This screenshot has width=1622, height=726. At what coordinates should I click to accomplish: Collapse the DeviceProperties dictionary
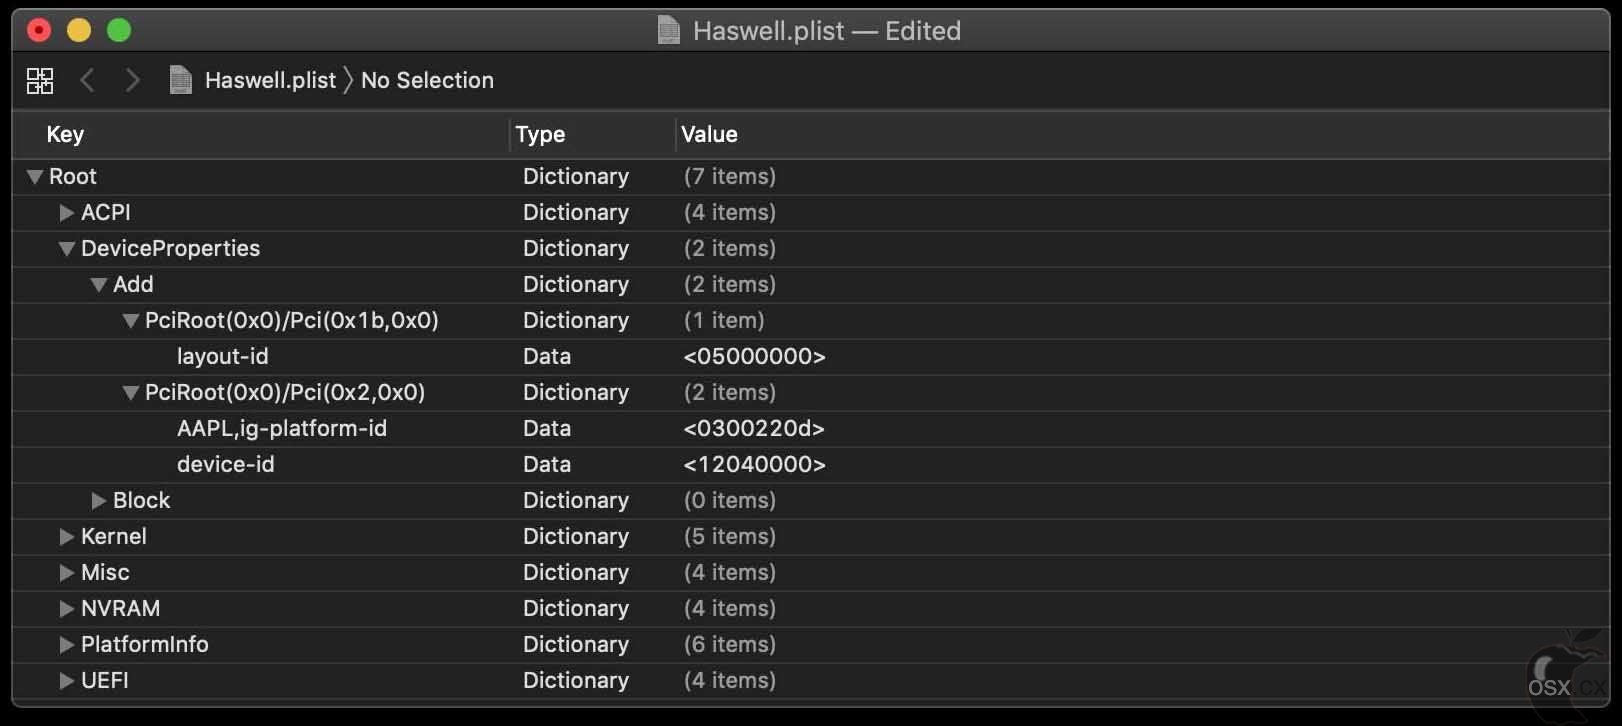click(67, 249)
